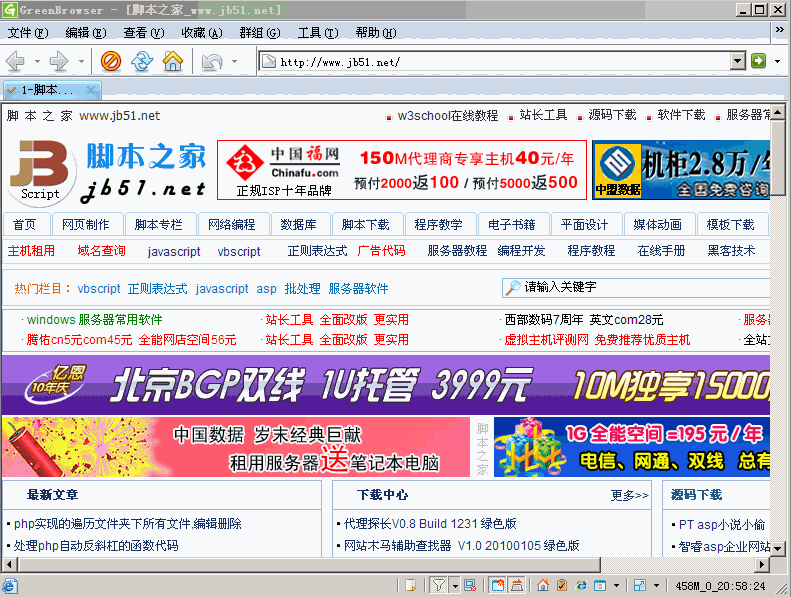
Task: Click the Chinafu.com banner advertisement
Action: (402, 170)
